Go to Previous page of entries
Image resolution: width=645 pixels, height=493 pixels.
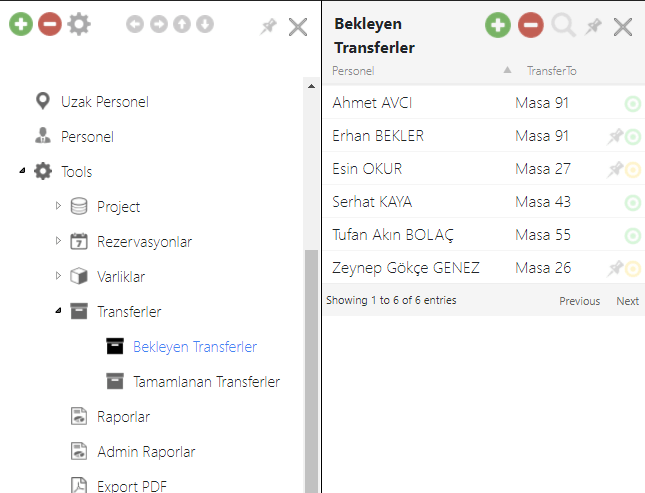(x=579, y=301)
